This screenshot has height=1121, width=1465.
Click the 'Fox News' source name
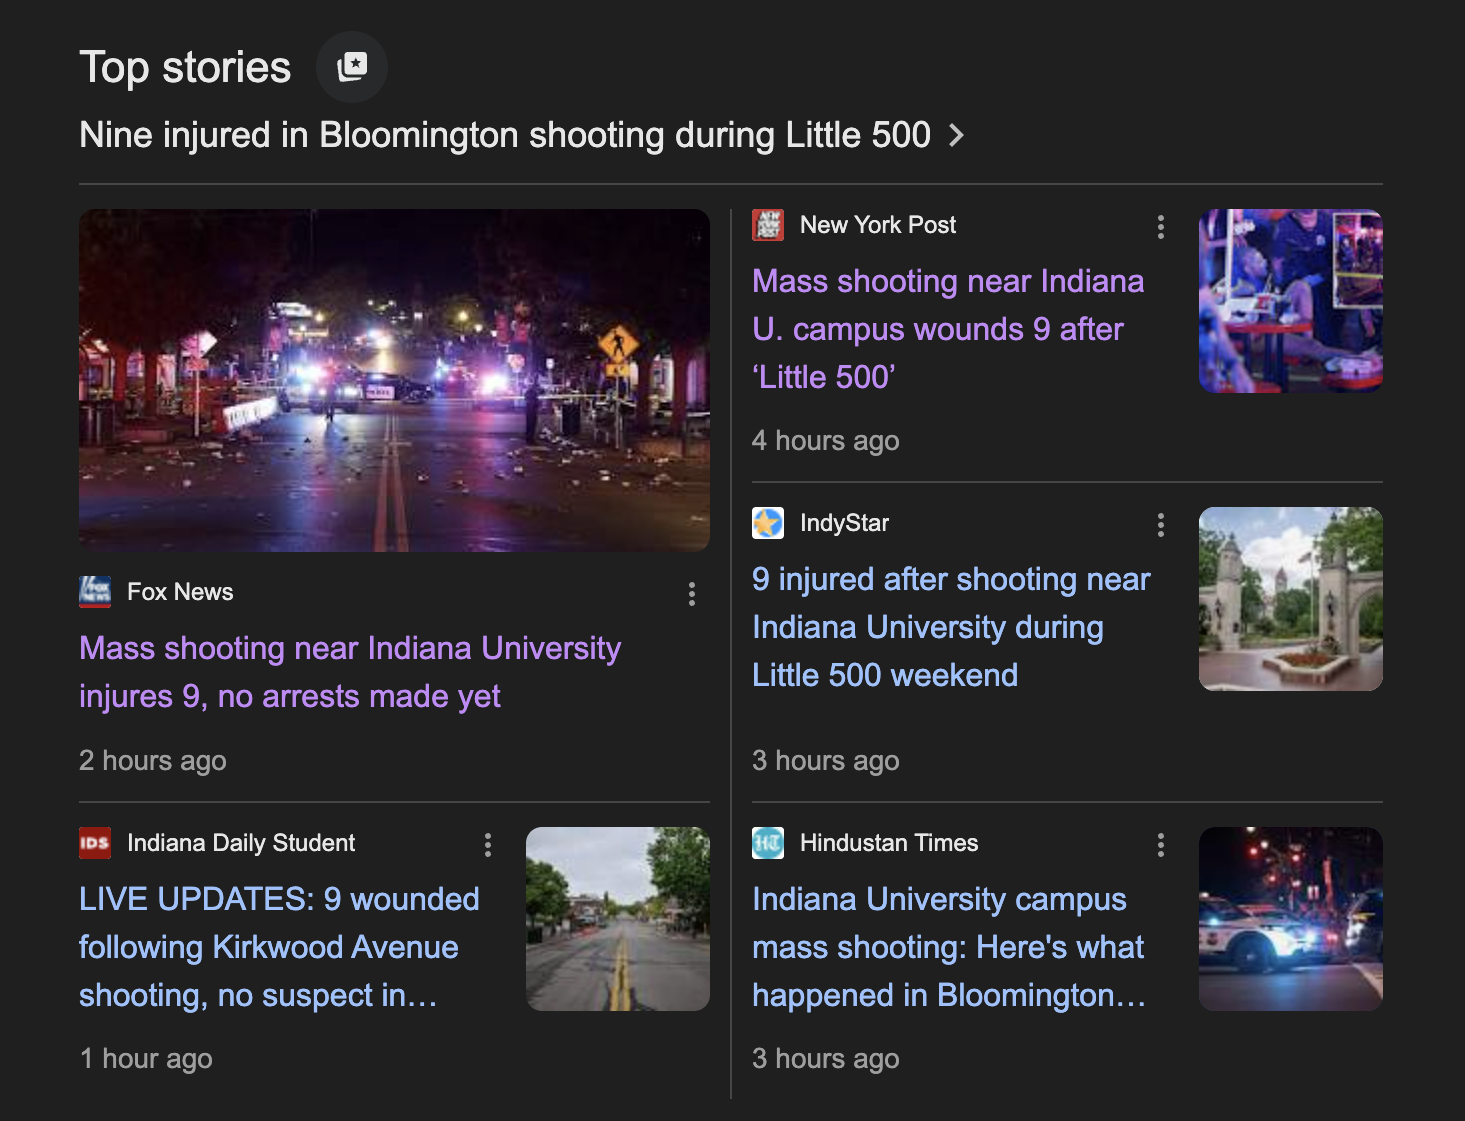pos(180,592)
